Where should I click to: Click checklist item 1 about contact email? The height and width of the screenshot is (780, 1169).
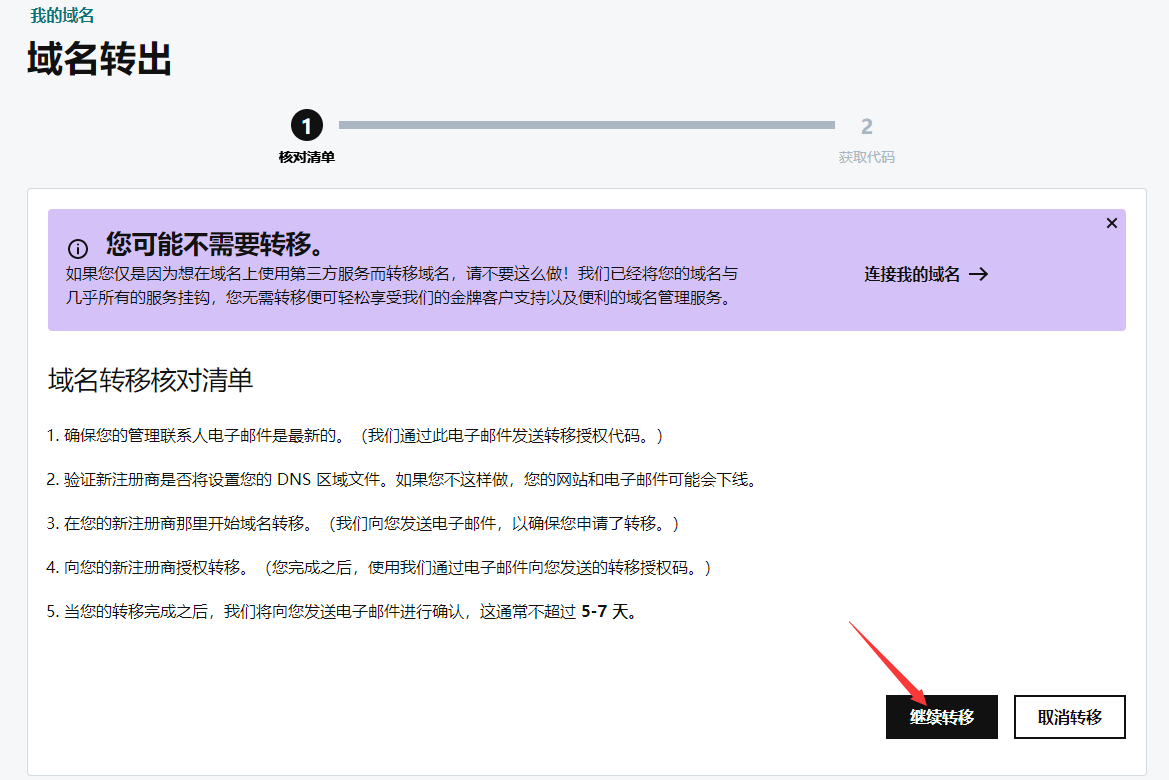(355, 436)
